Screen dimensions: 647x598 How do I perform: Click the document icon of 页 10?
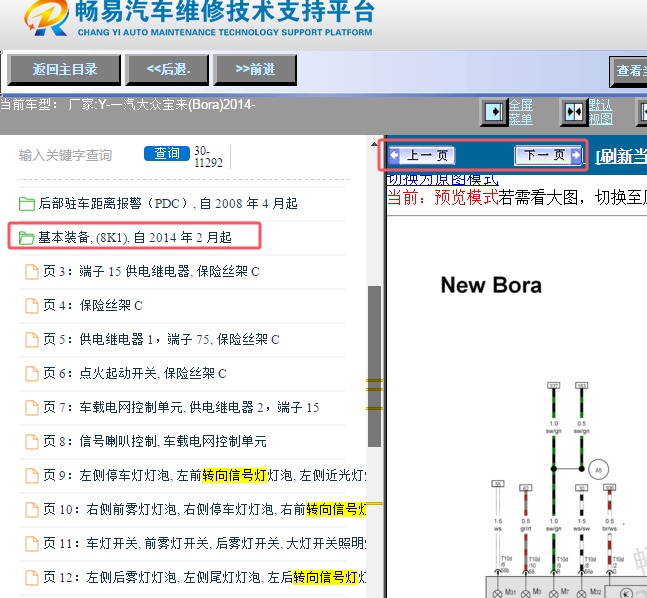(32, 510)
